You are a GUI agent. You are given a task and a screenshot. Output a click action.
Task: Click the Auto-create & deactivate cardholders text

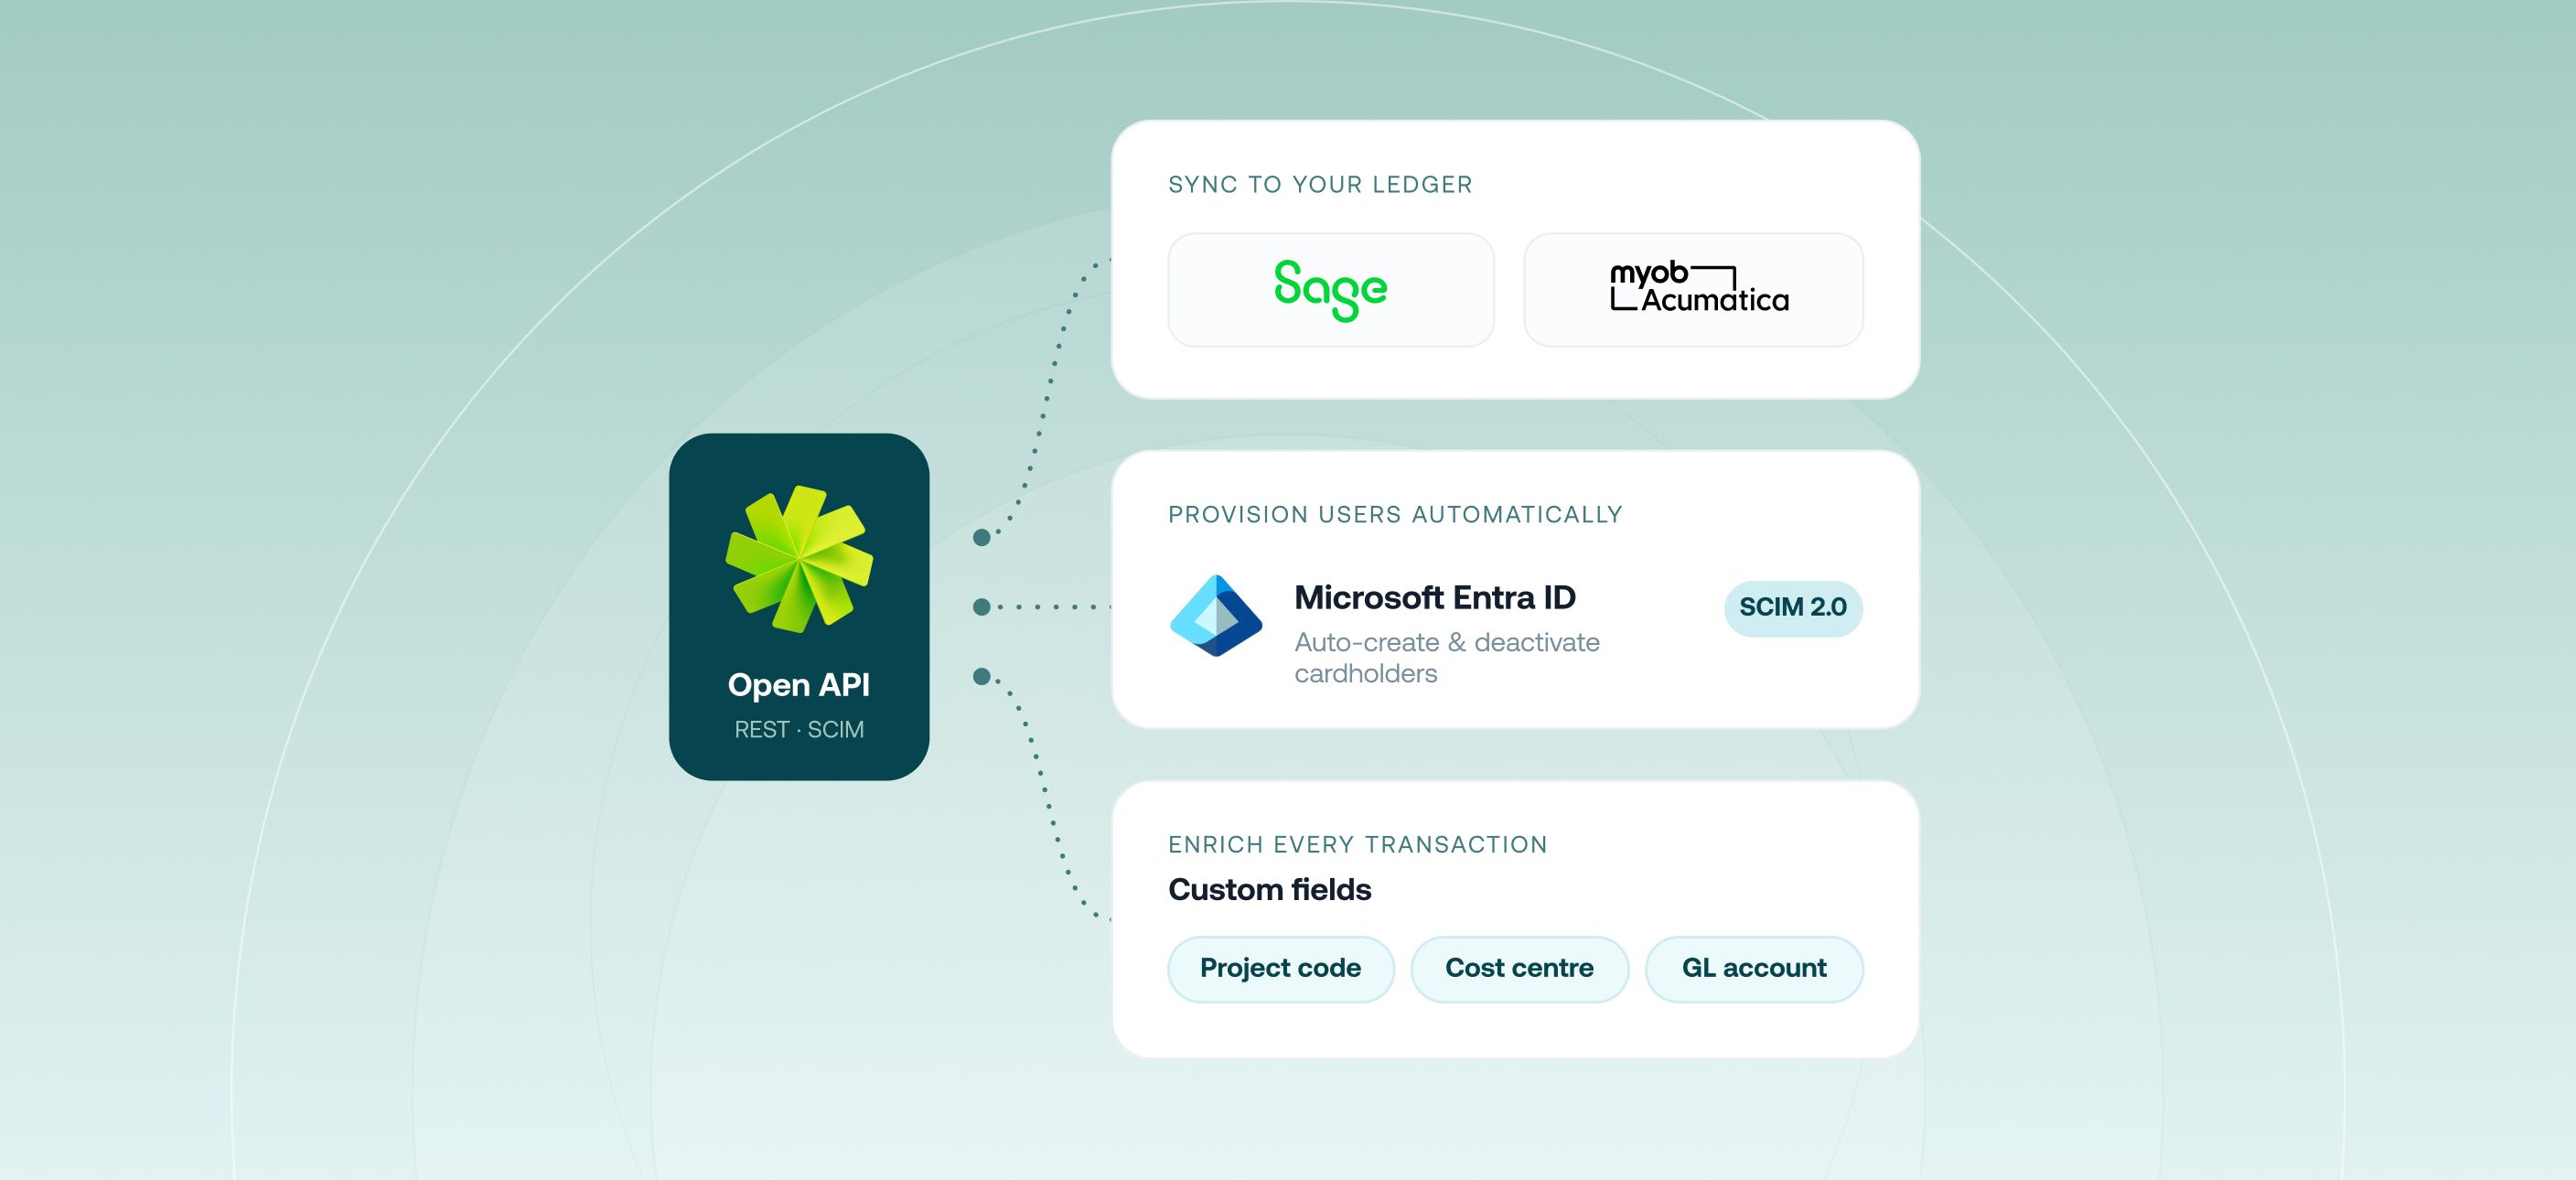pyautogui.click(x=1447, y=658)
